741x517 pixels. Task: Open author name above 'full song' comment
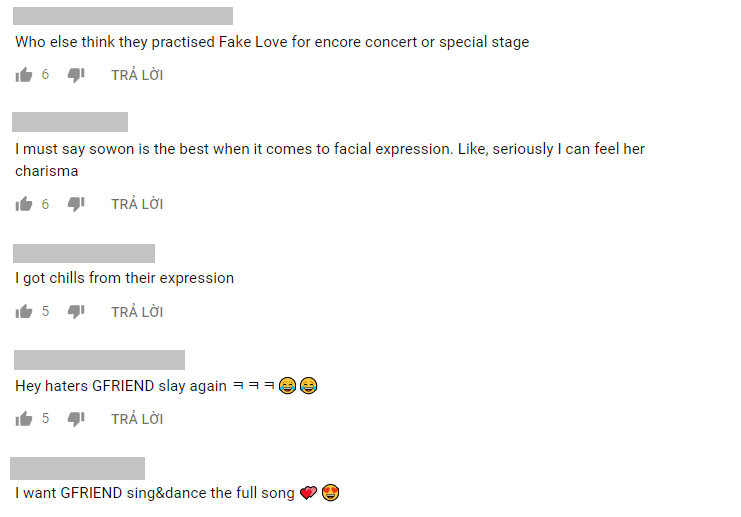[x=78, y=468]
